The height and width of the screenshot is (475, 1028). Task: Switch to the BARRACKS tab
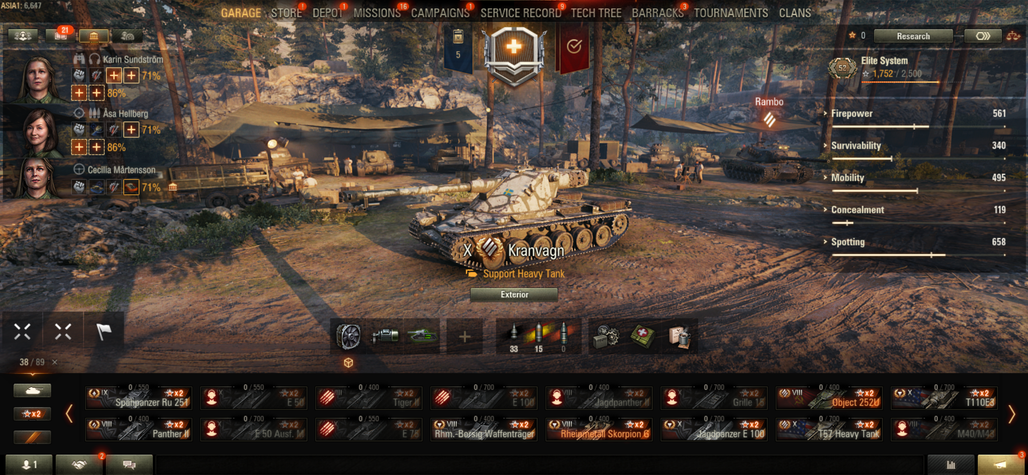click(658, 13)
